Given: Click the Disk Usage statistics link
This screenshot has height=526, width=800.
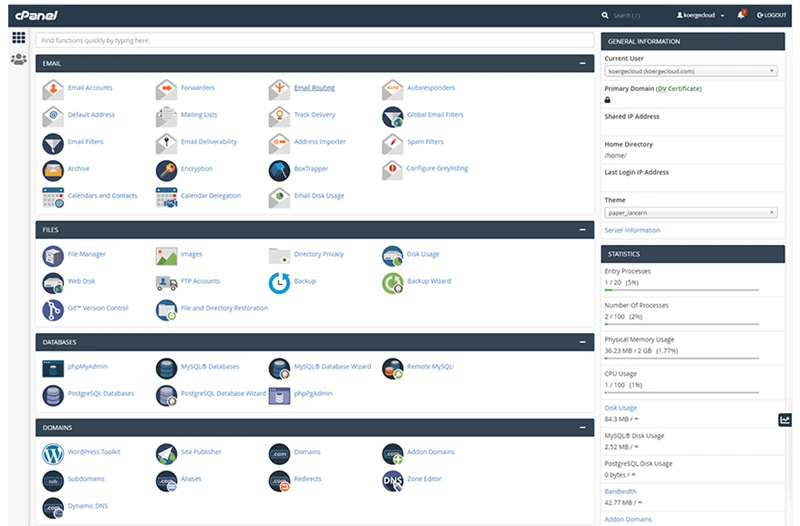Looking at the screenshot, I should coord(620,408).
